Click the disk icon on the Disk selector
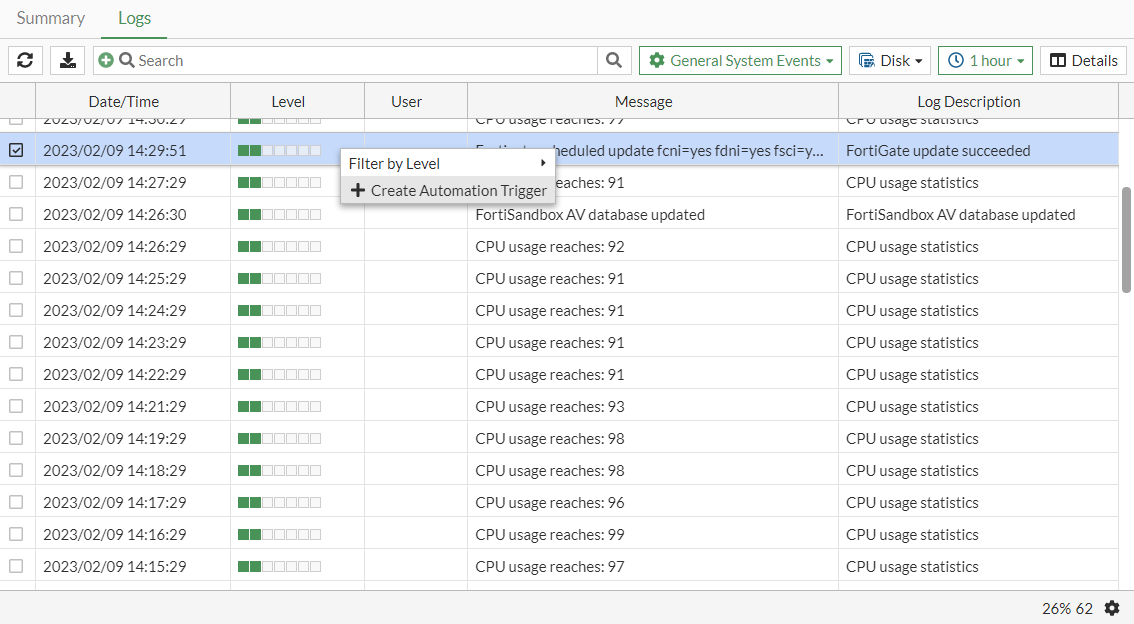Image resolution: width=1134 pixels, height=624 pixels. [866, 60]
